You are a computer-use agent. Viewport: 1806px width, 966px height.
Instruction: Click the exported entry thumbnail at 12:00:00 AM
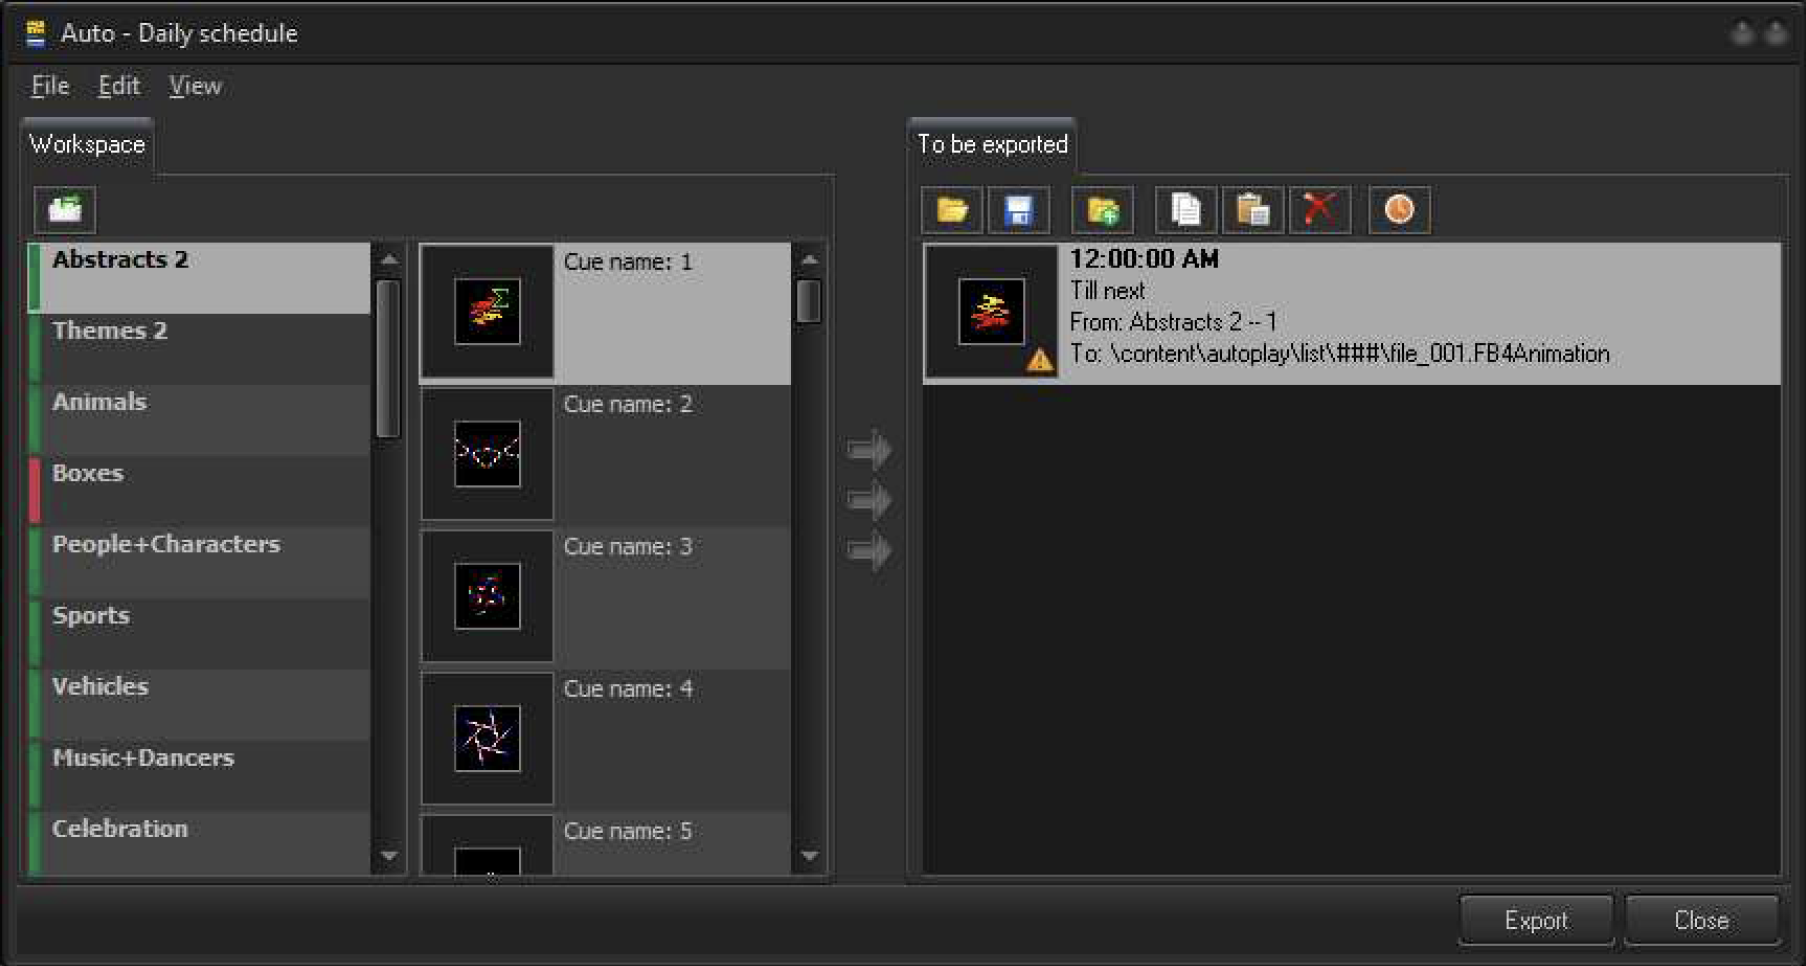pyautogui.click(x=991, y=311)
